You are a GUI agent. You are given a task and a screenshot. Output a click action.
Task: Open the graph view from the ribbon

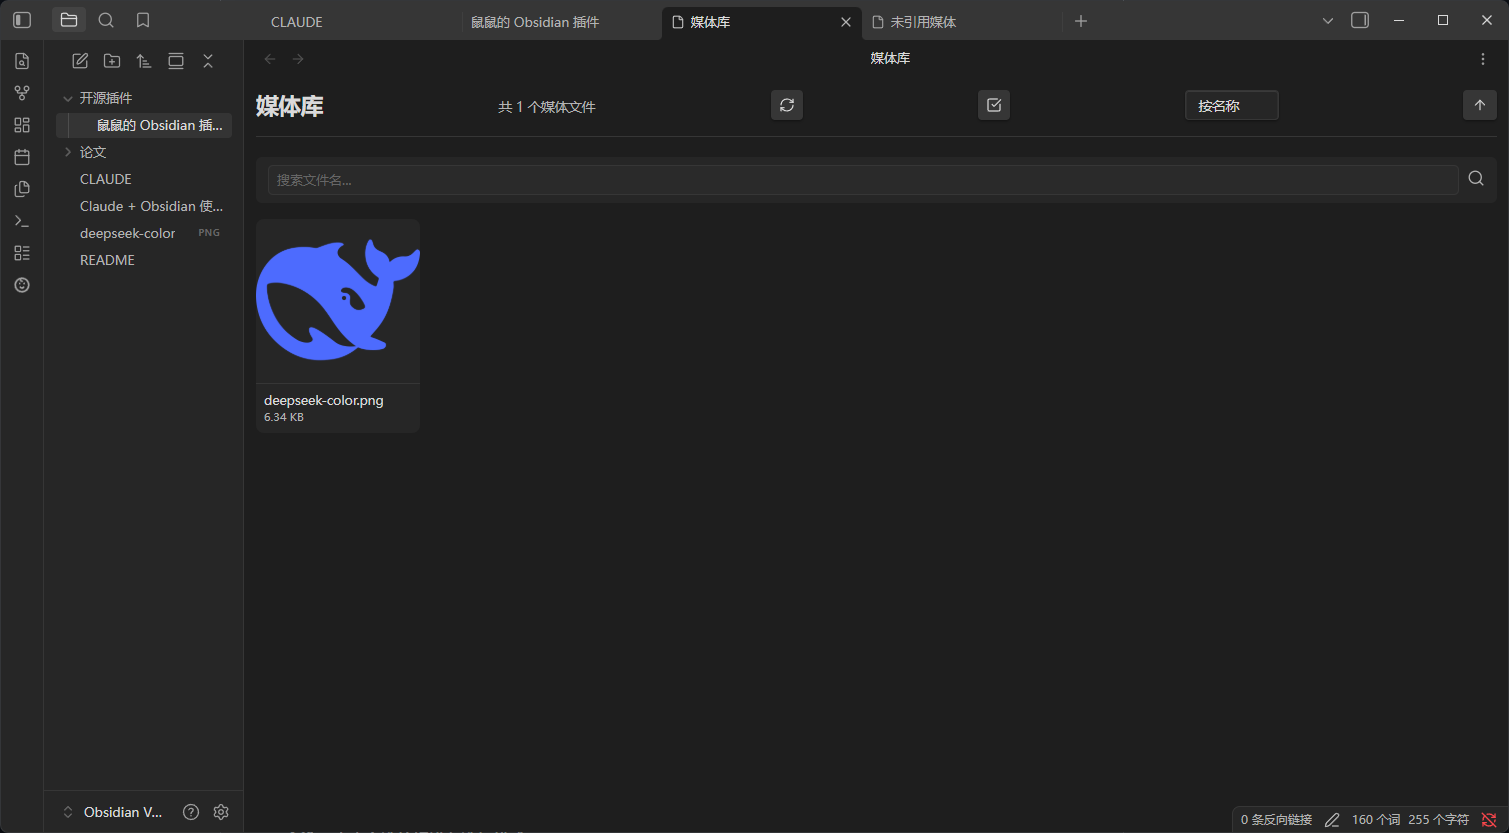coord(22,93)
